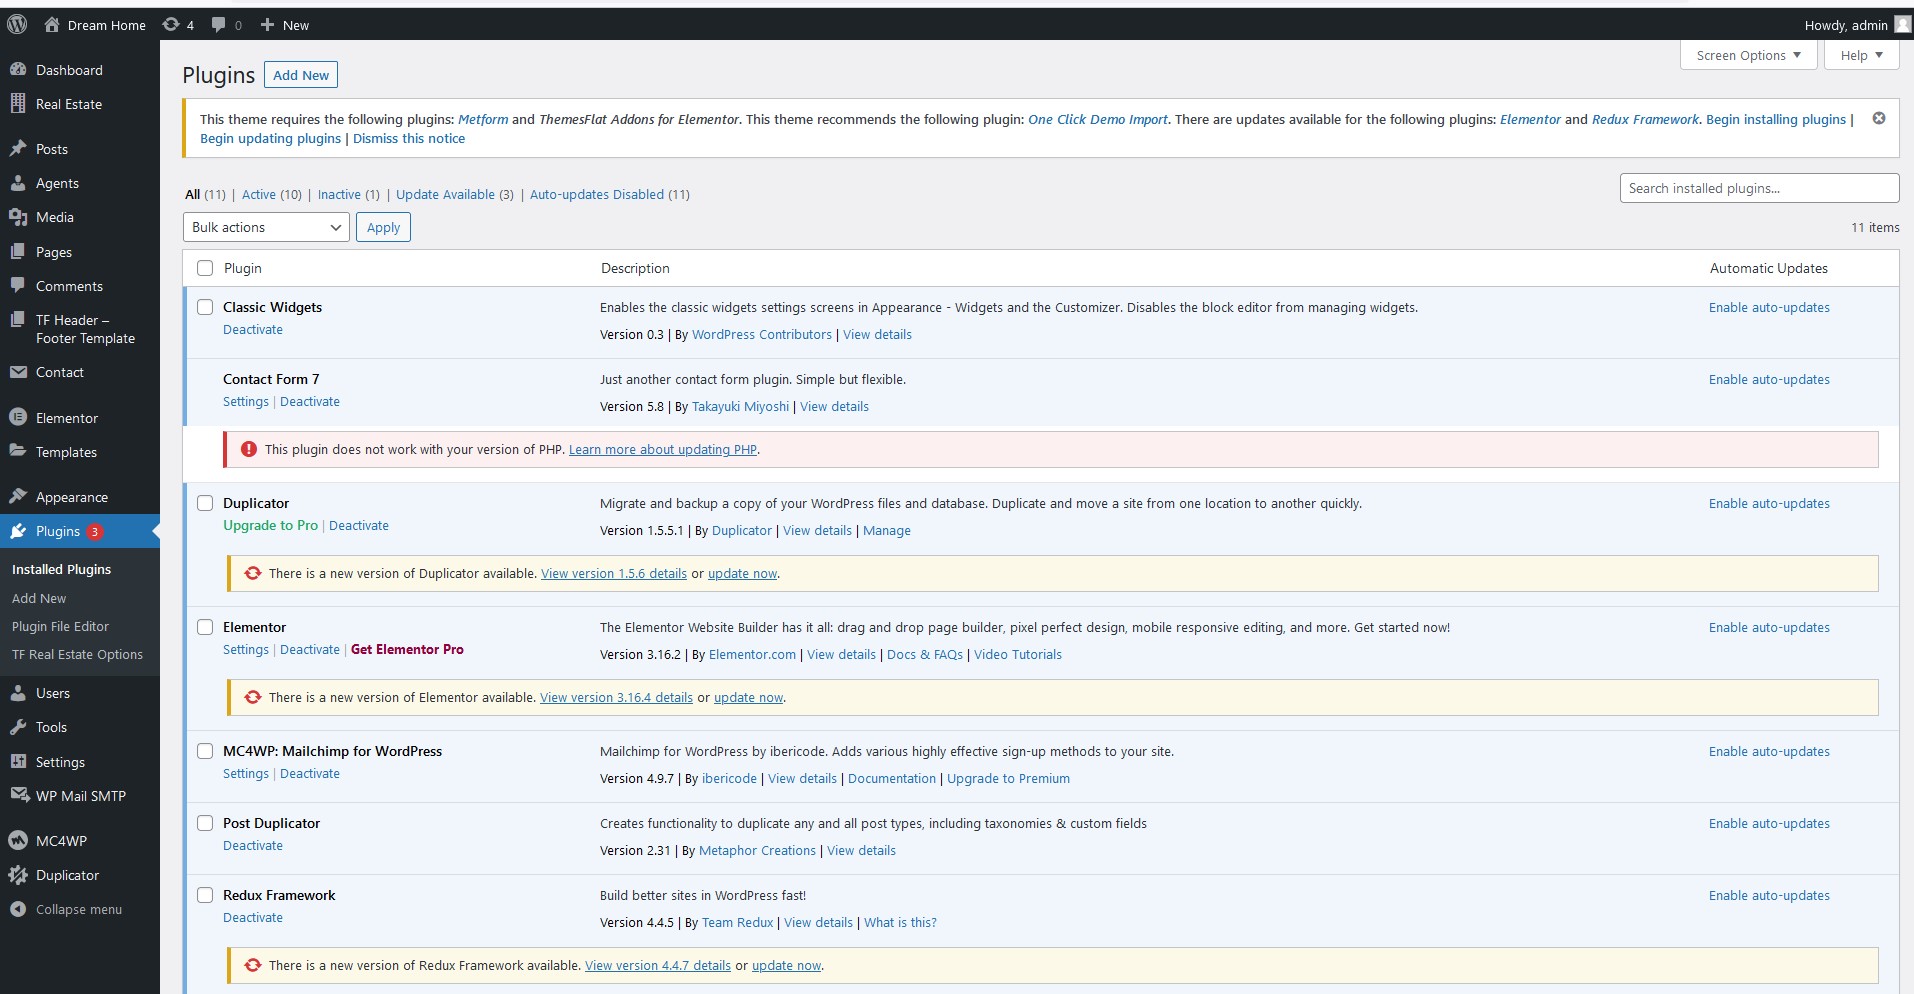Check the MC4WP Mailchimp plugin checkbox
The width and height of the screenshot is (1914, 994).
click(x=205, y=751)
